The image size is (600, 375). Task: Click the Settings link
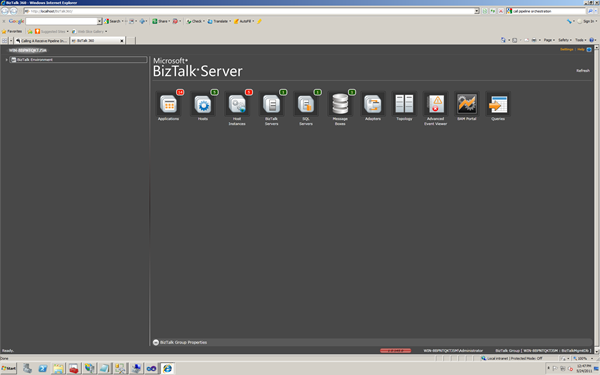(567, 49)
